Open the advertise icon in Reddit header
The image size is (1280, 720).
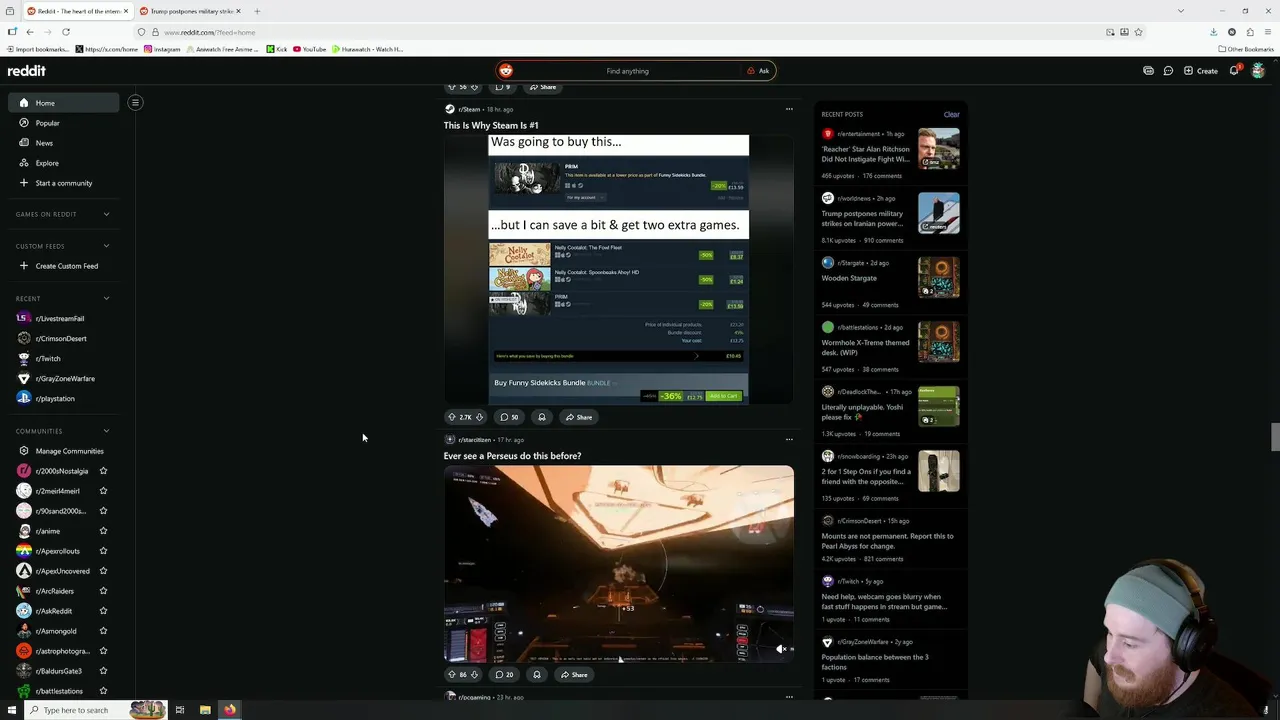pos(1148,71)
